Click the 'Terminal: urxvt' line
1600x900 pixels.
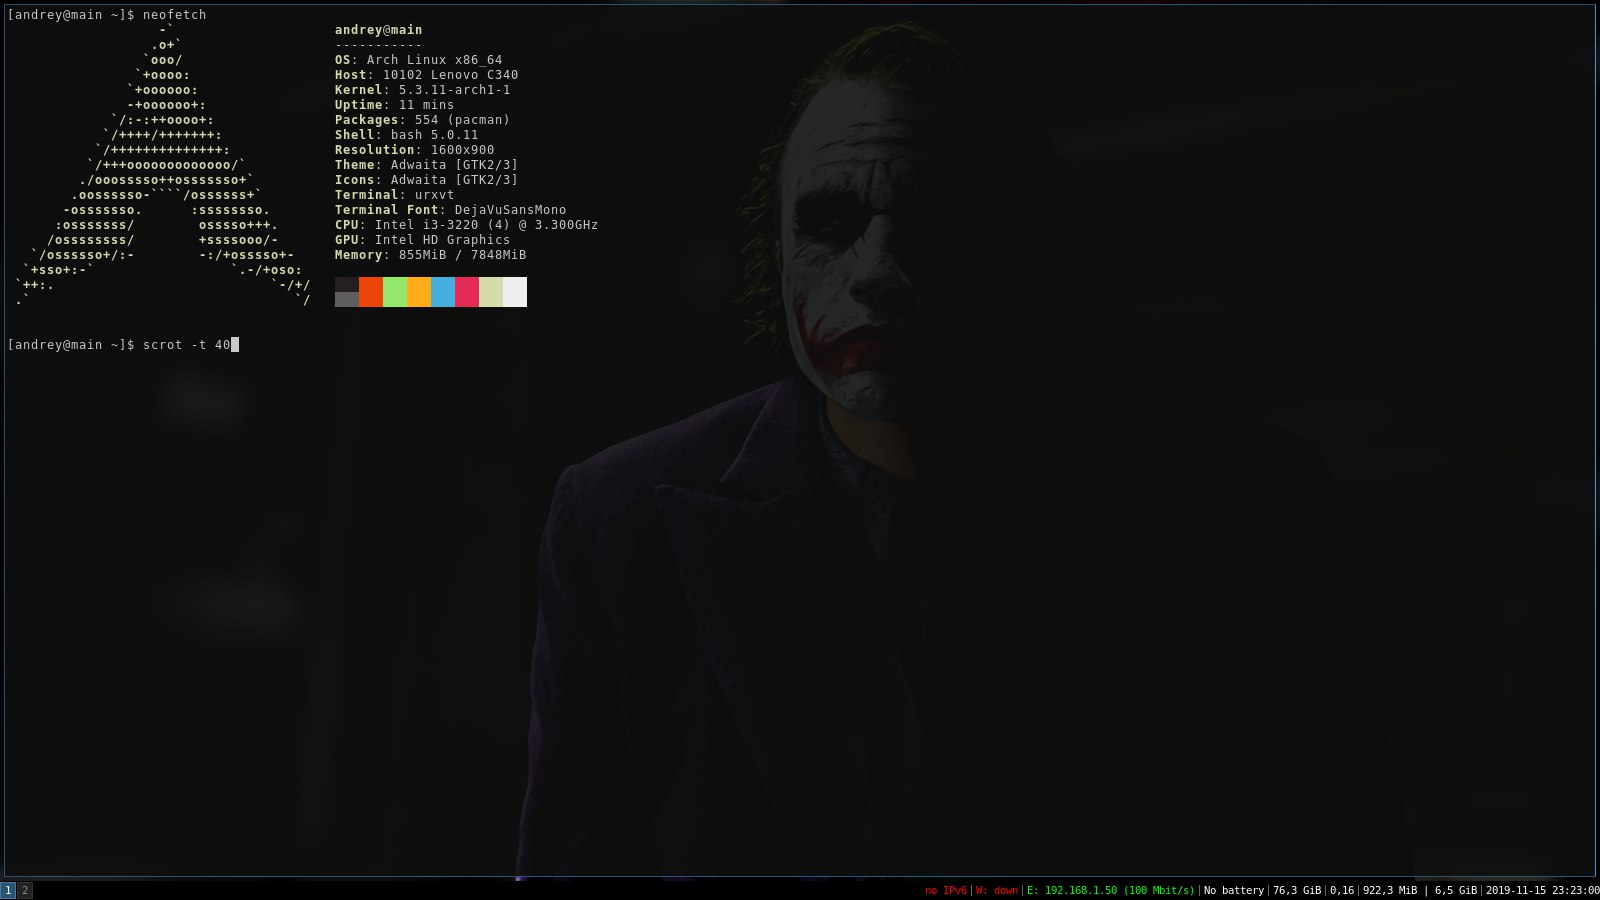[394, 195]
